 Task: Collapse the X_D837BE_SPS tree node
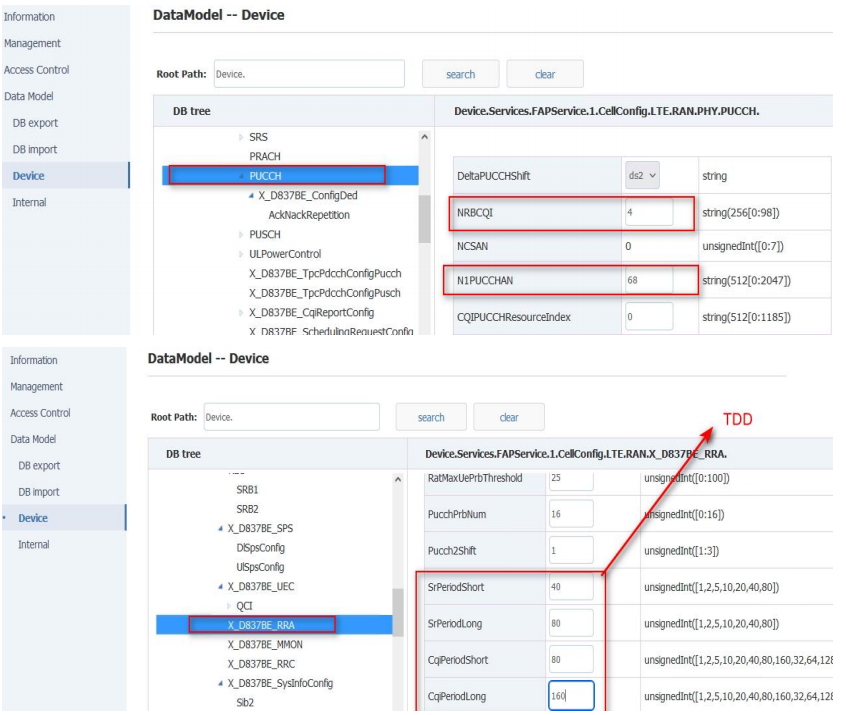pos(220,529)
